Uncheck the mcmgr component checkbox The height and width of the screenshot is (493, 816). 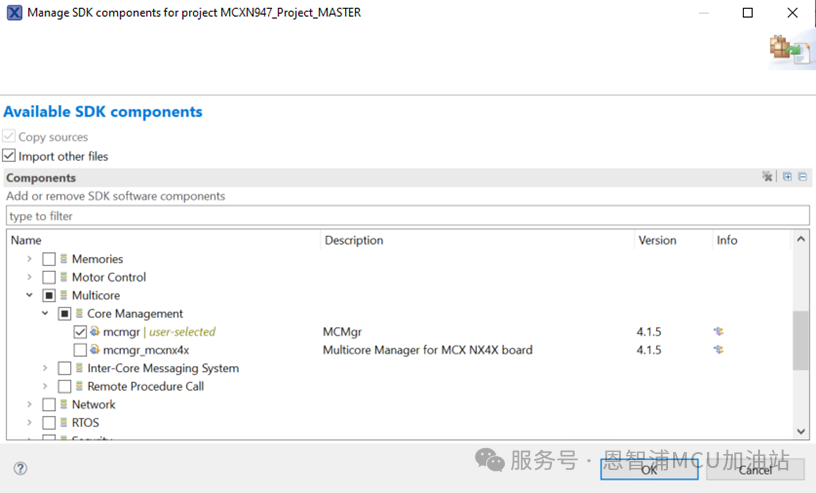click(80, 332)
